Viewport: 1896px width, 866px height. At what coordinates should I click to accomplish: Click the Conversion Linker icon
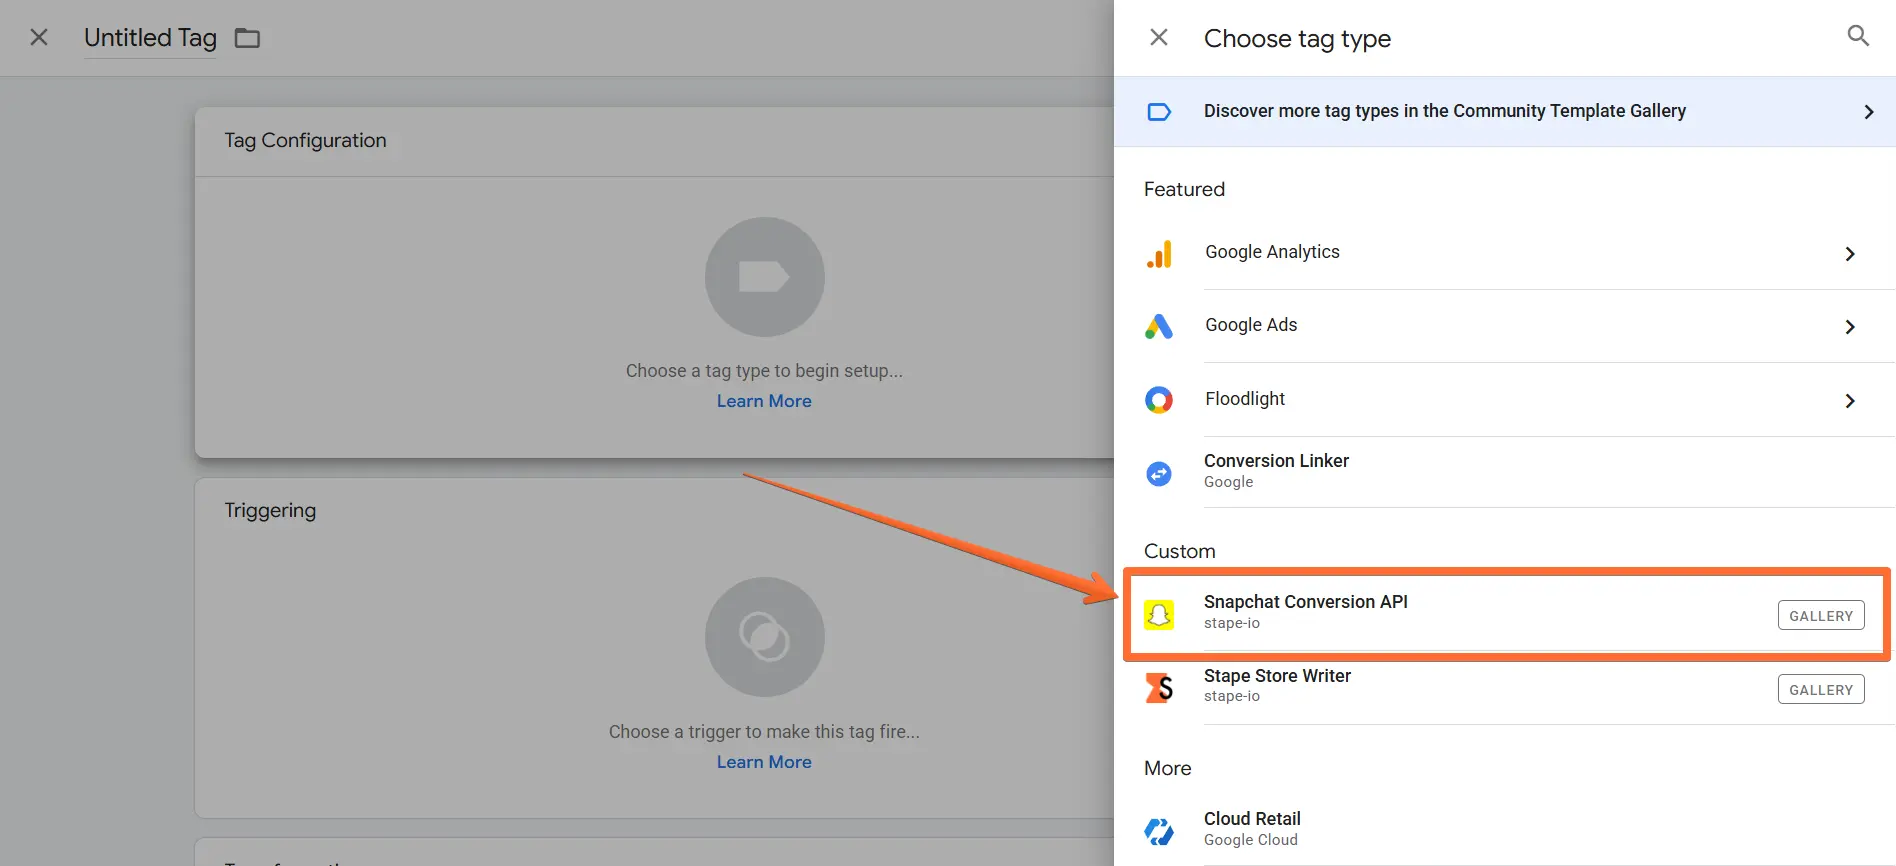coord(1159,473)
